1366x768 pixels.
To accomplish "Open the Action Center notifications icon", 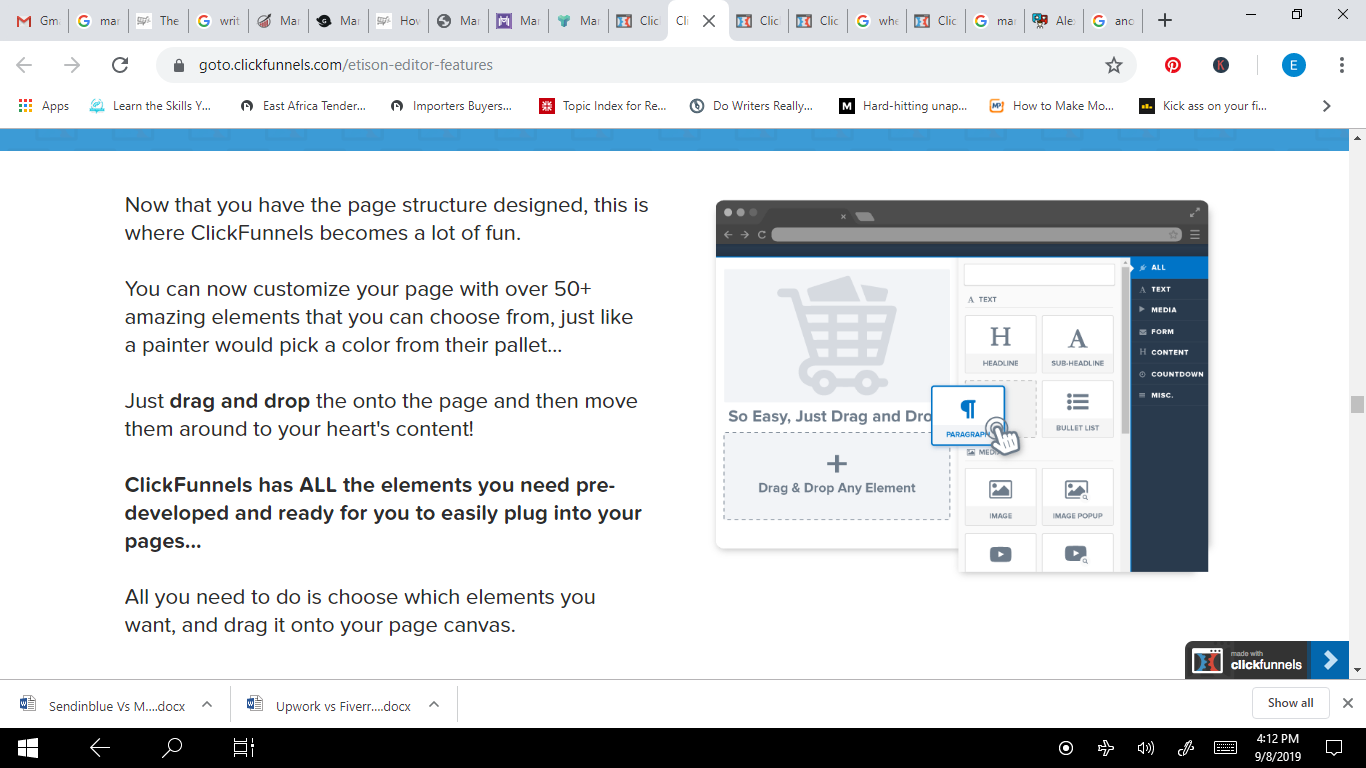I will tap(1334, 748).
